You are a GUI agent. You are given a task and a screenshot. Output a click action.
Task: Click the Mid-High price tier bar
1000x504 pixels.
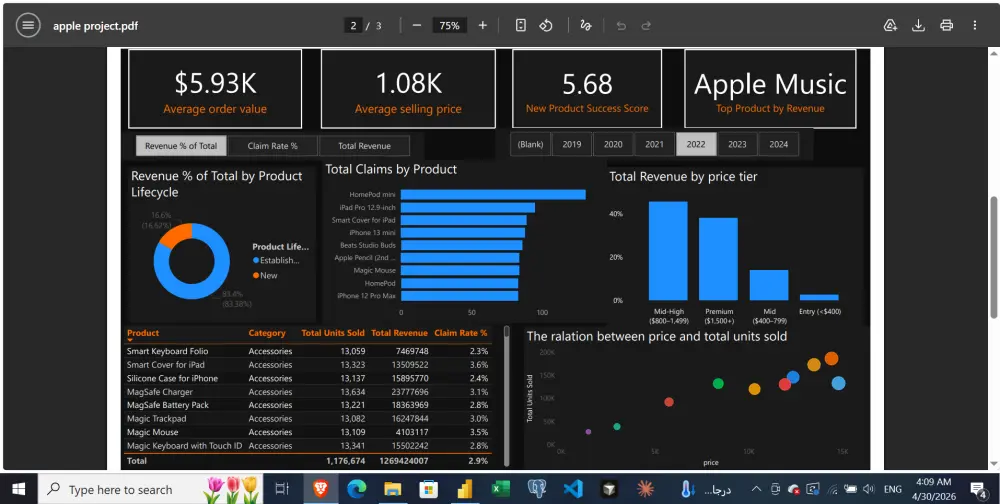668,251
